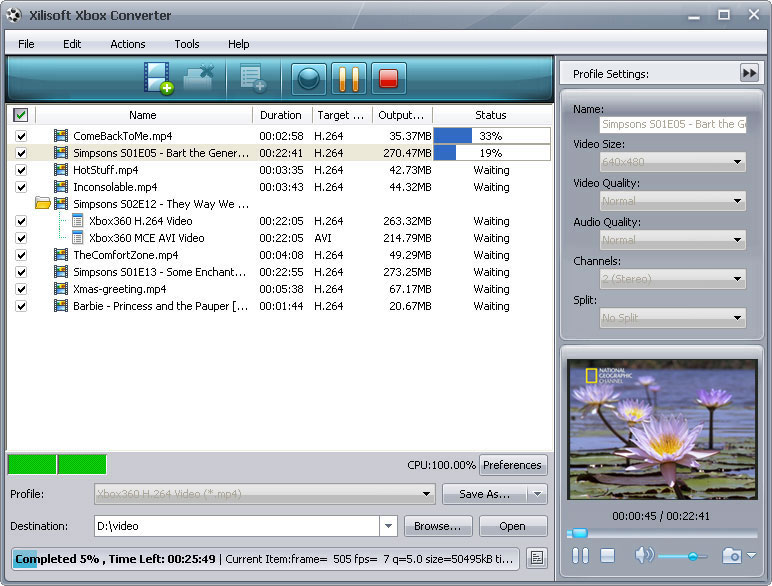
Task: Click the water lily preview thumbnail
Action: 662,429
